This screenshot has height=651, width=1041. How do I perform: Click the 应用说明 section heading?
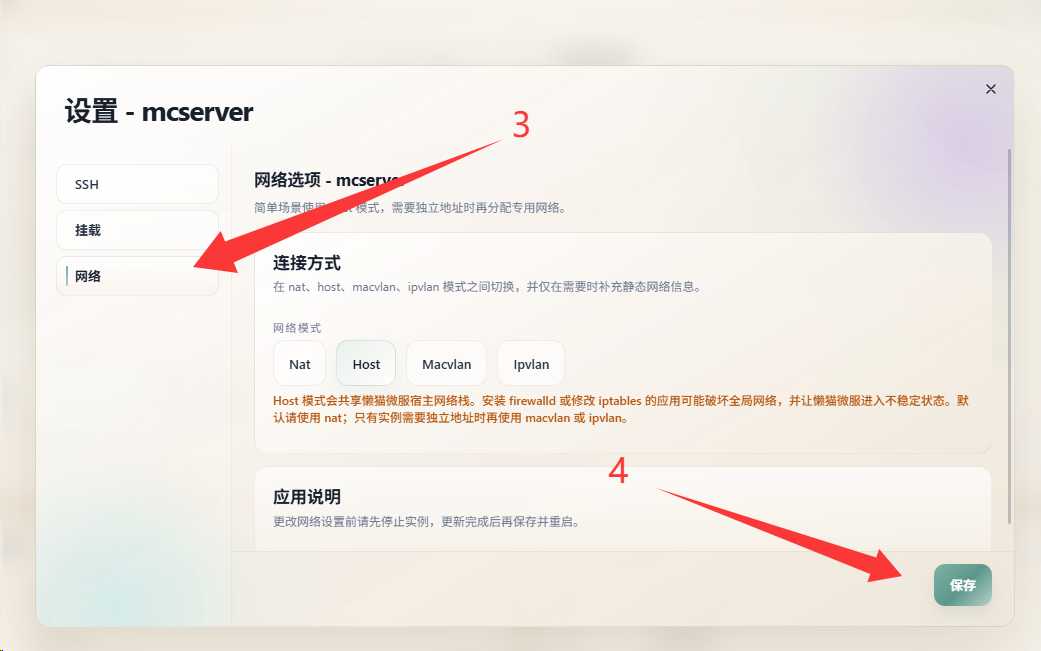click(307, 497)
